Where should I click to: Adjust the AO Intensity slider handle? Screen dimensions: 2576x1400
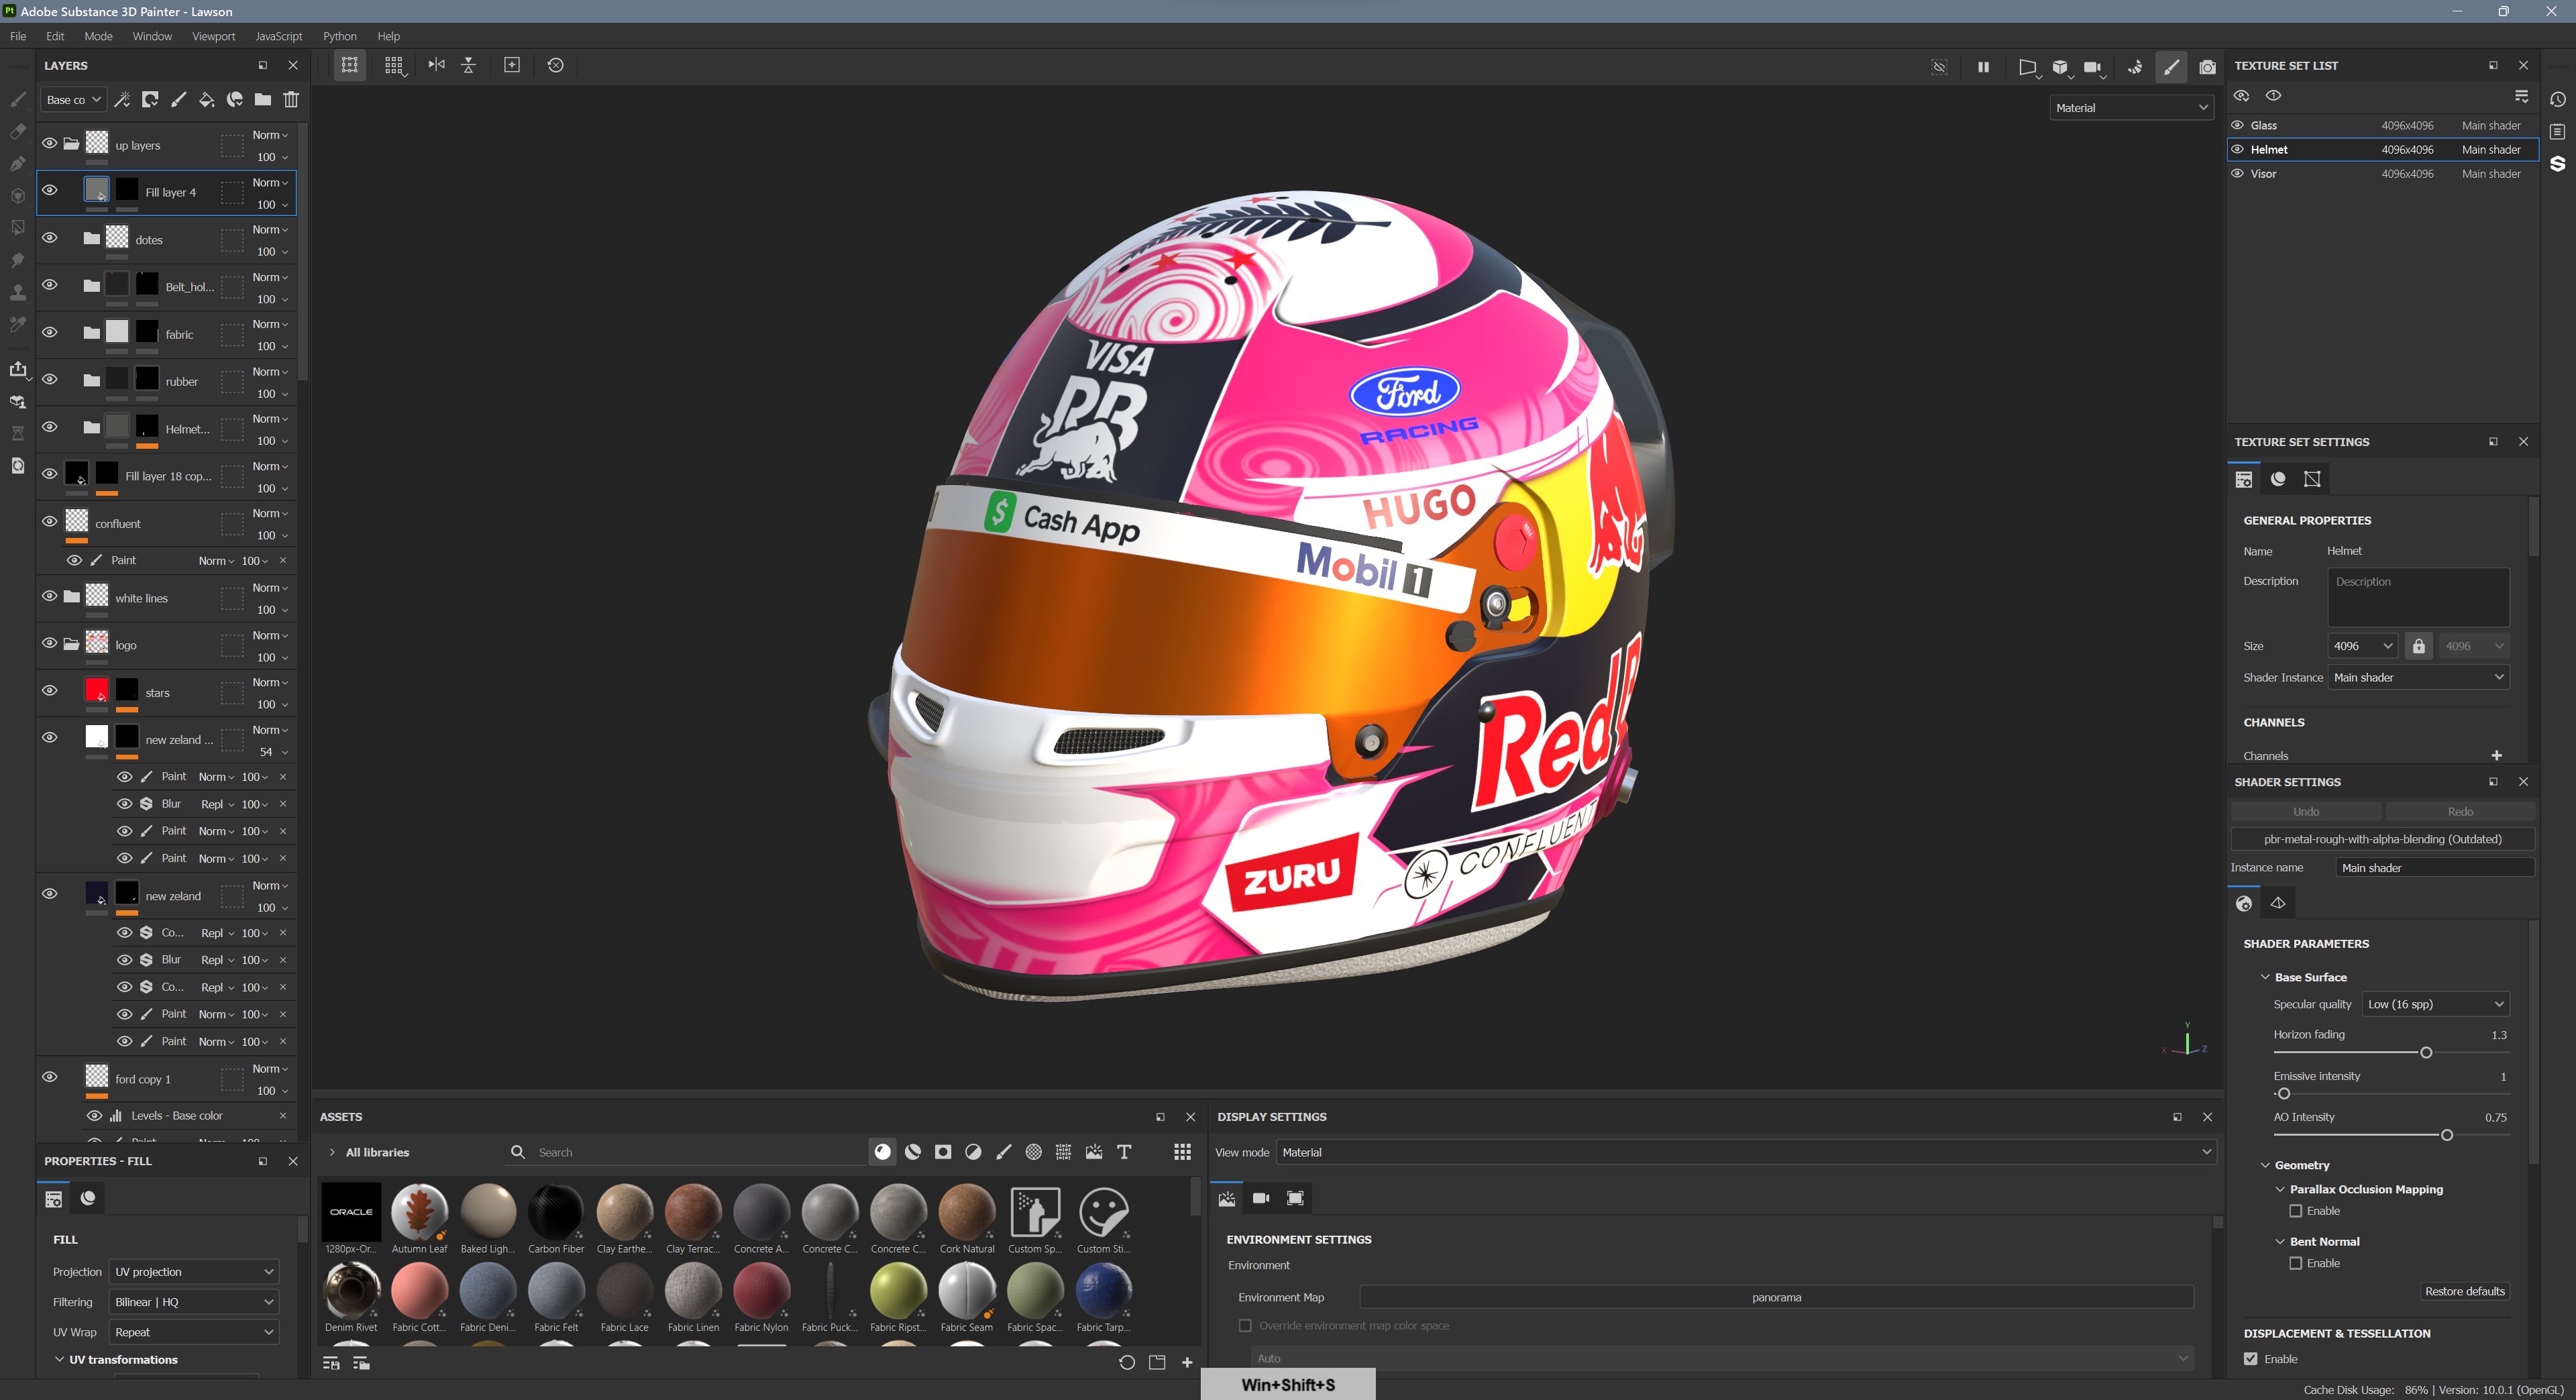tap(2446, 1135)
